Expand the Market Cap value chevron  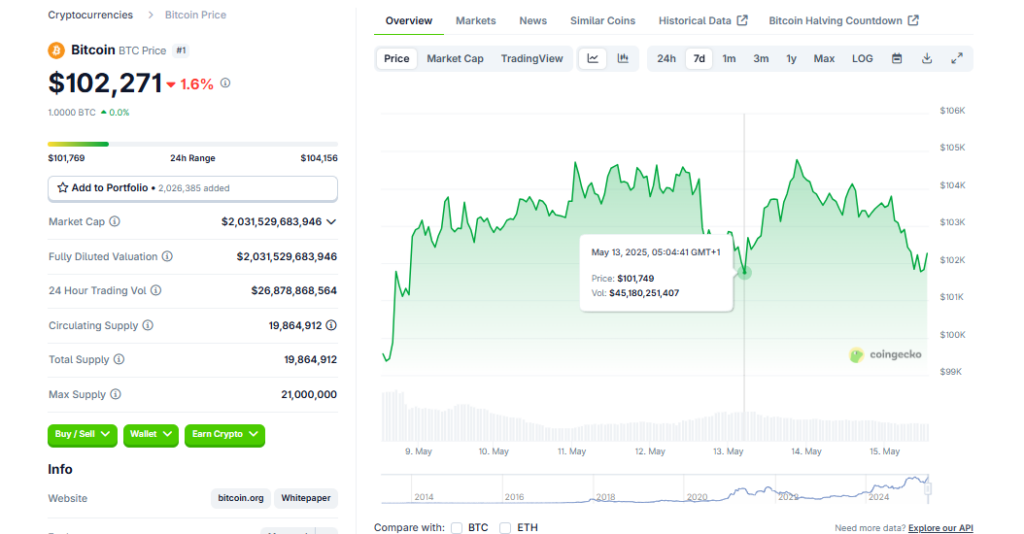331,222
